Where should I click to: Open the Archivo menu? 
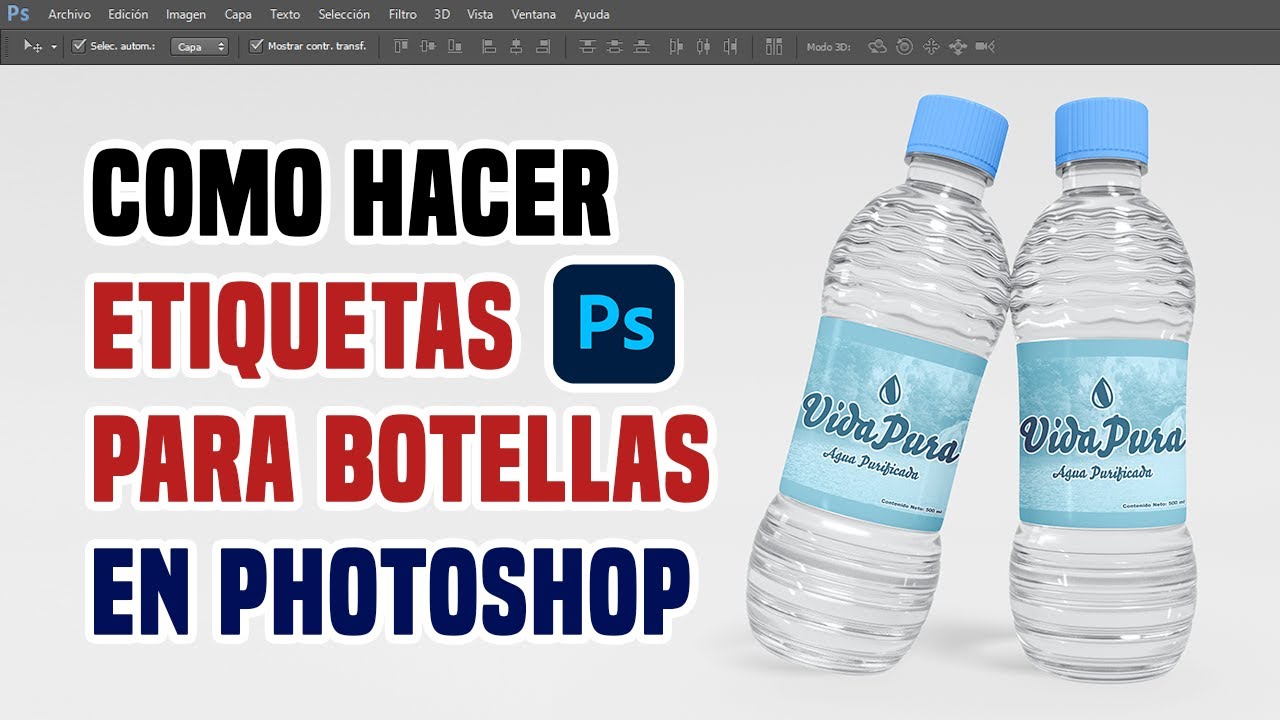coord(69,15)
